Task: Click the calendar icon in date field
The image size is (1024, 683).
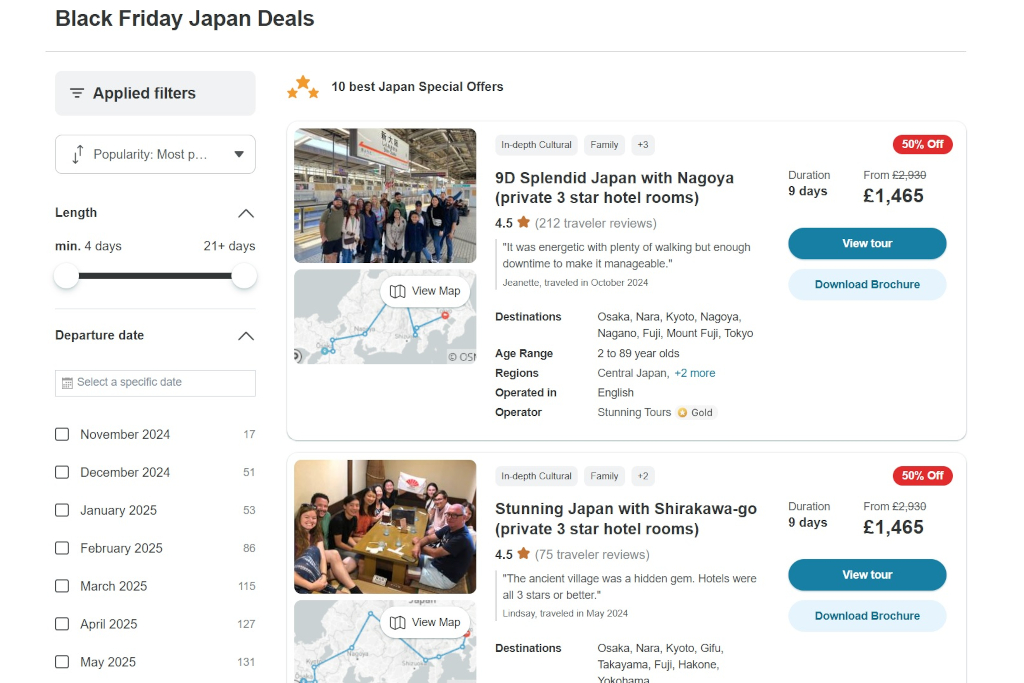Action: (67, 383)
